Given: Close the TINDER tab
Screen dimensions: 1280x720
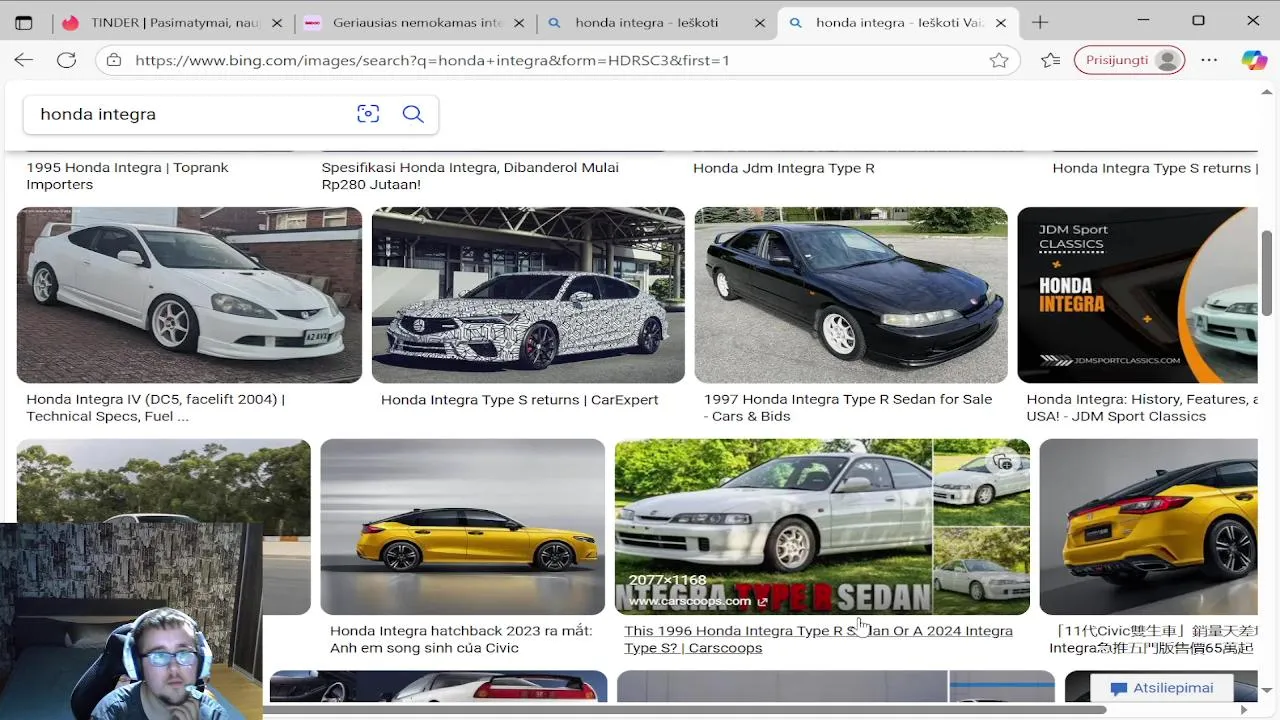Looking at the screenshot, I should (277, 22).
